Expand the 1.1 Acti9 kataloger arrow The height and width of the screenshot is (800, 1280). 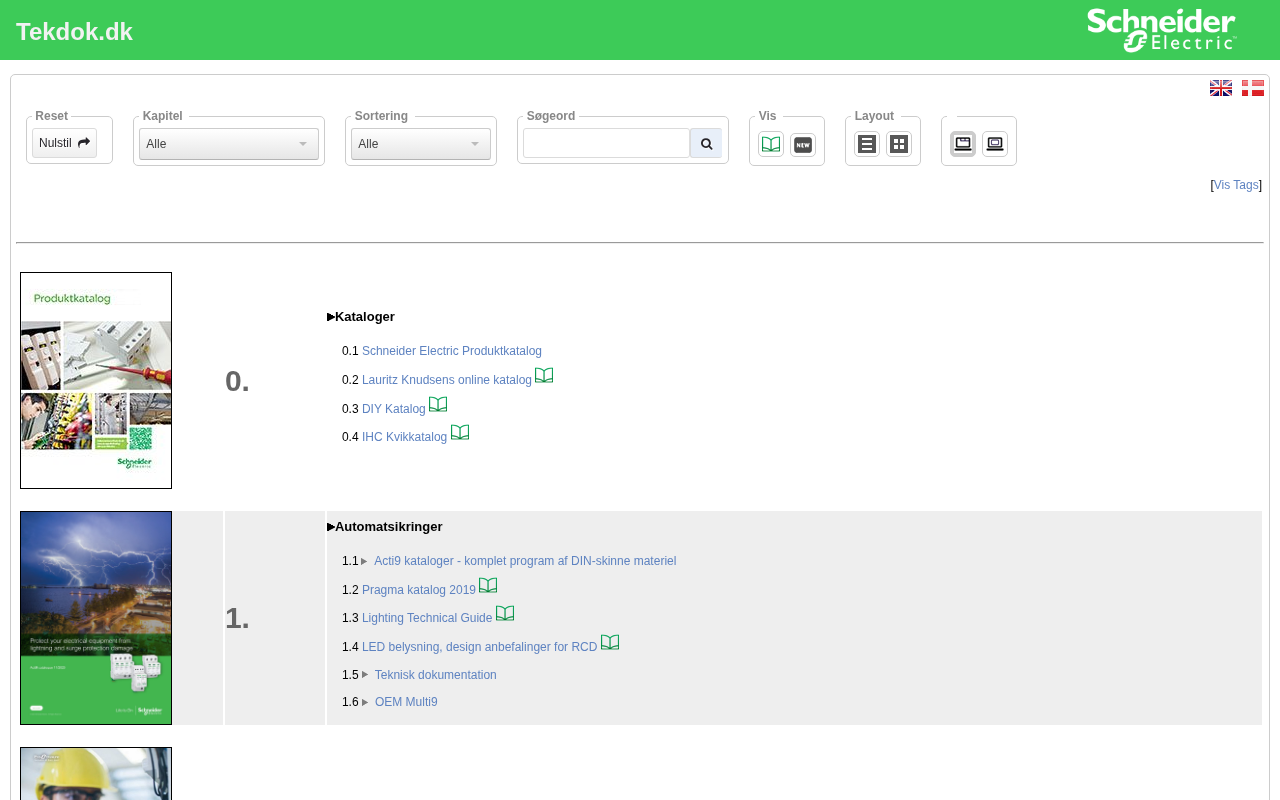coord(365,562)
